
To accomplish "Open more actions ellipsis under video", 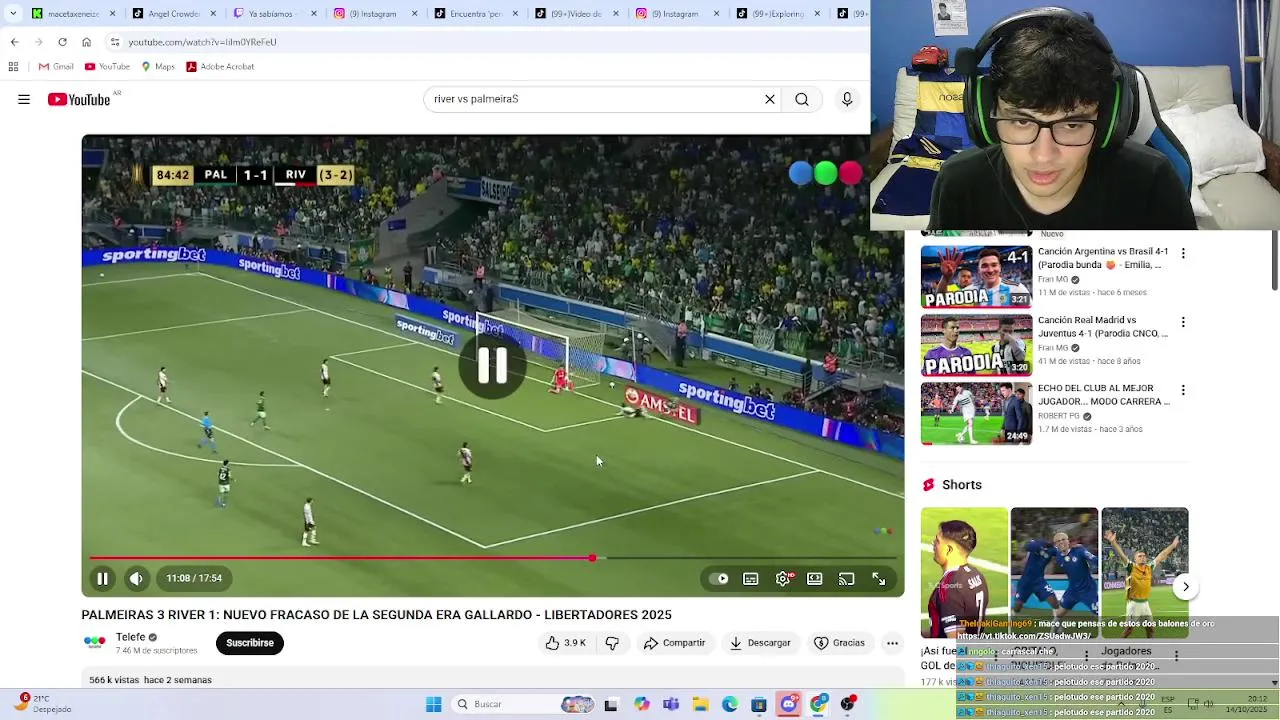I will point(893,643).
